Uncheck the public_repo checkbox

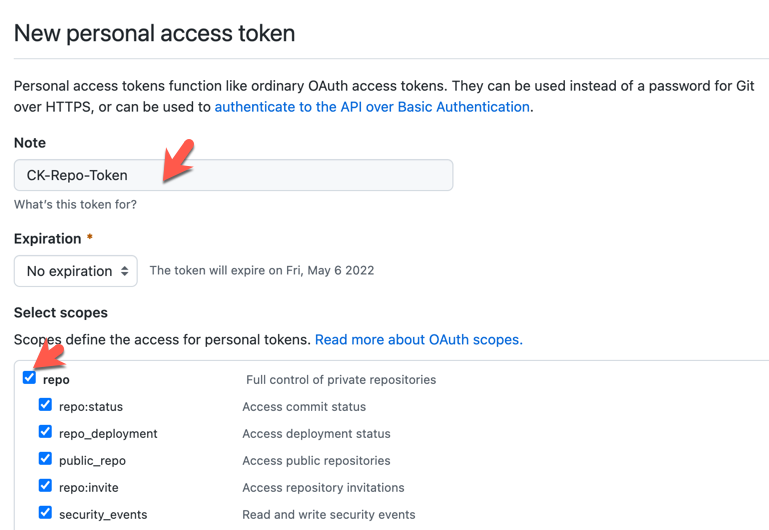pos(45,459)
